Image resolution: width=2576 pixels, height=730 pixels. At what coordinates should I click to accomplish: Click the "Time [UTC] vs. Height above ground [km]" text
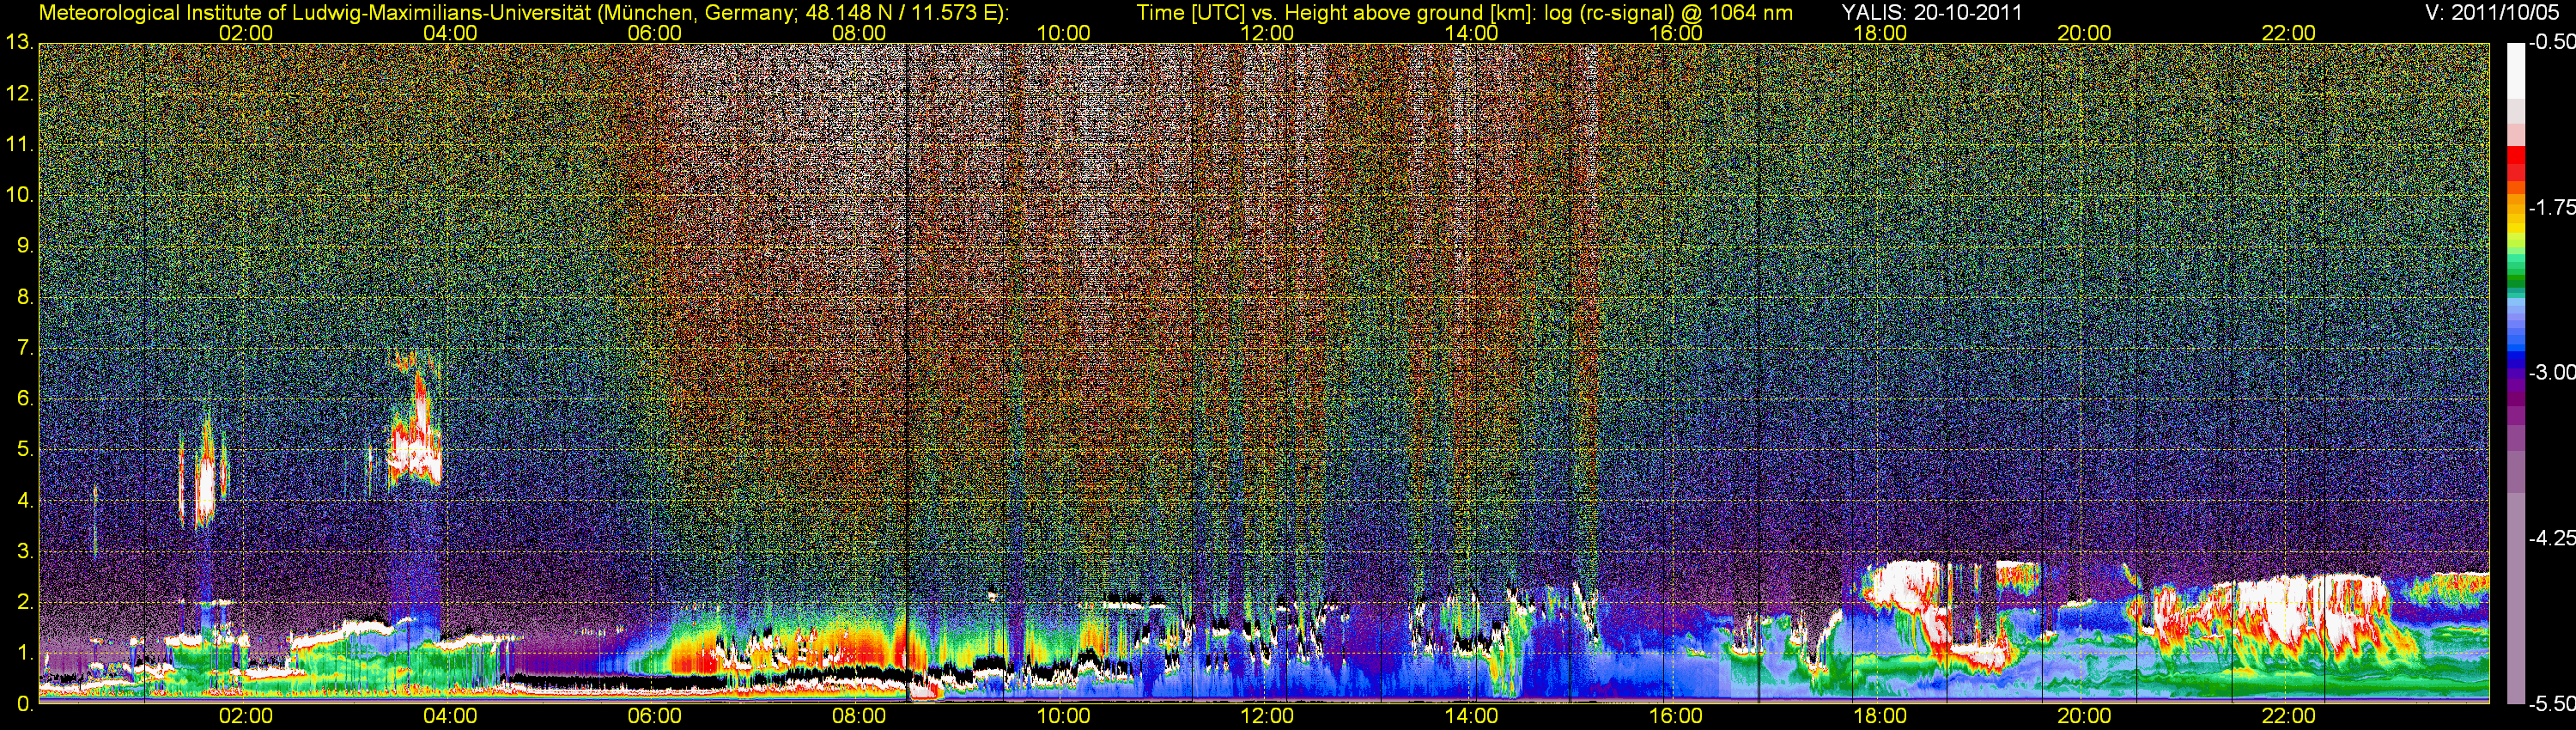point(1334,12)
